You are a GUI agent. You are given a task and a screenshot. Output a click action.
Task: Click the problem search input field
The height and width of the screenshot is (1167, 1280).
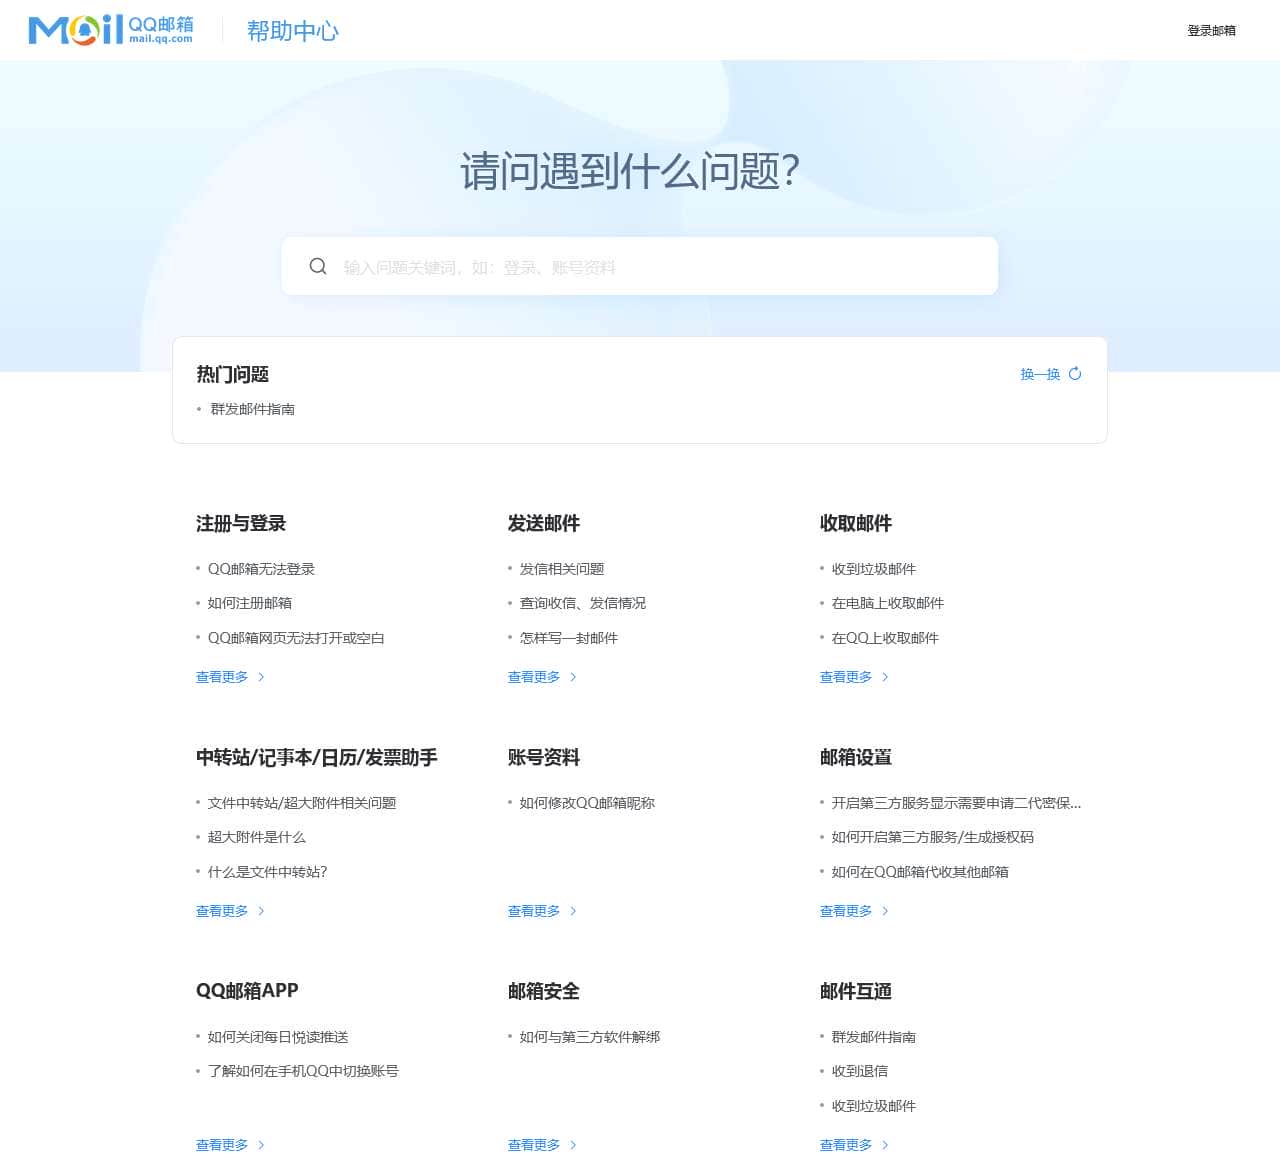640,266
